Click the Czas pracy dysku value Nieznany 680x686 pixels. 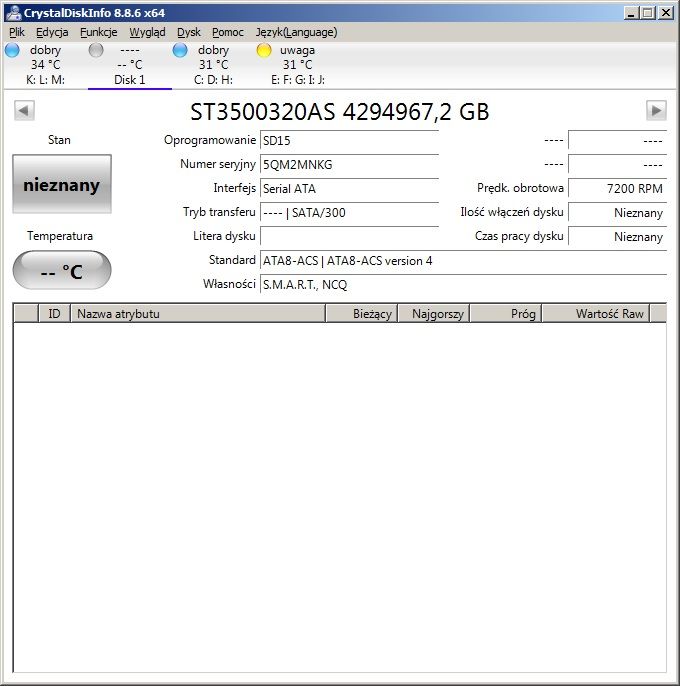coord(617,236)
